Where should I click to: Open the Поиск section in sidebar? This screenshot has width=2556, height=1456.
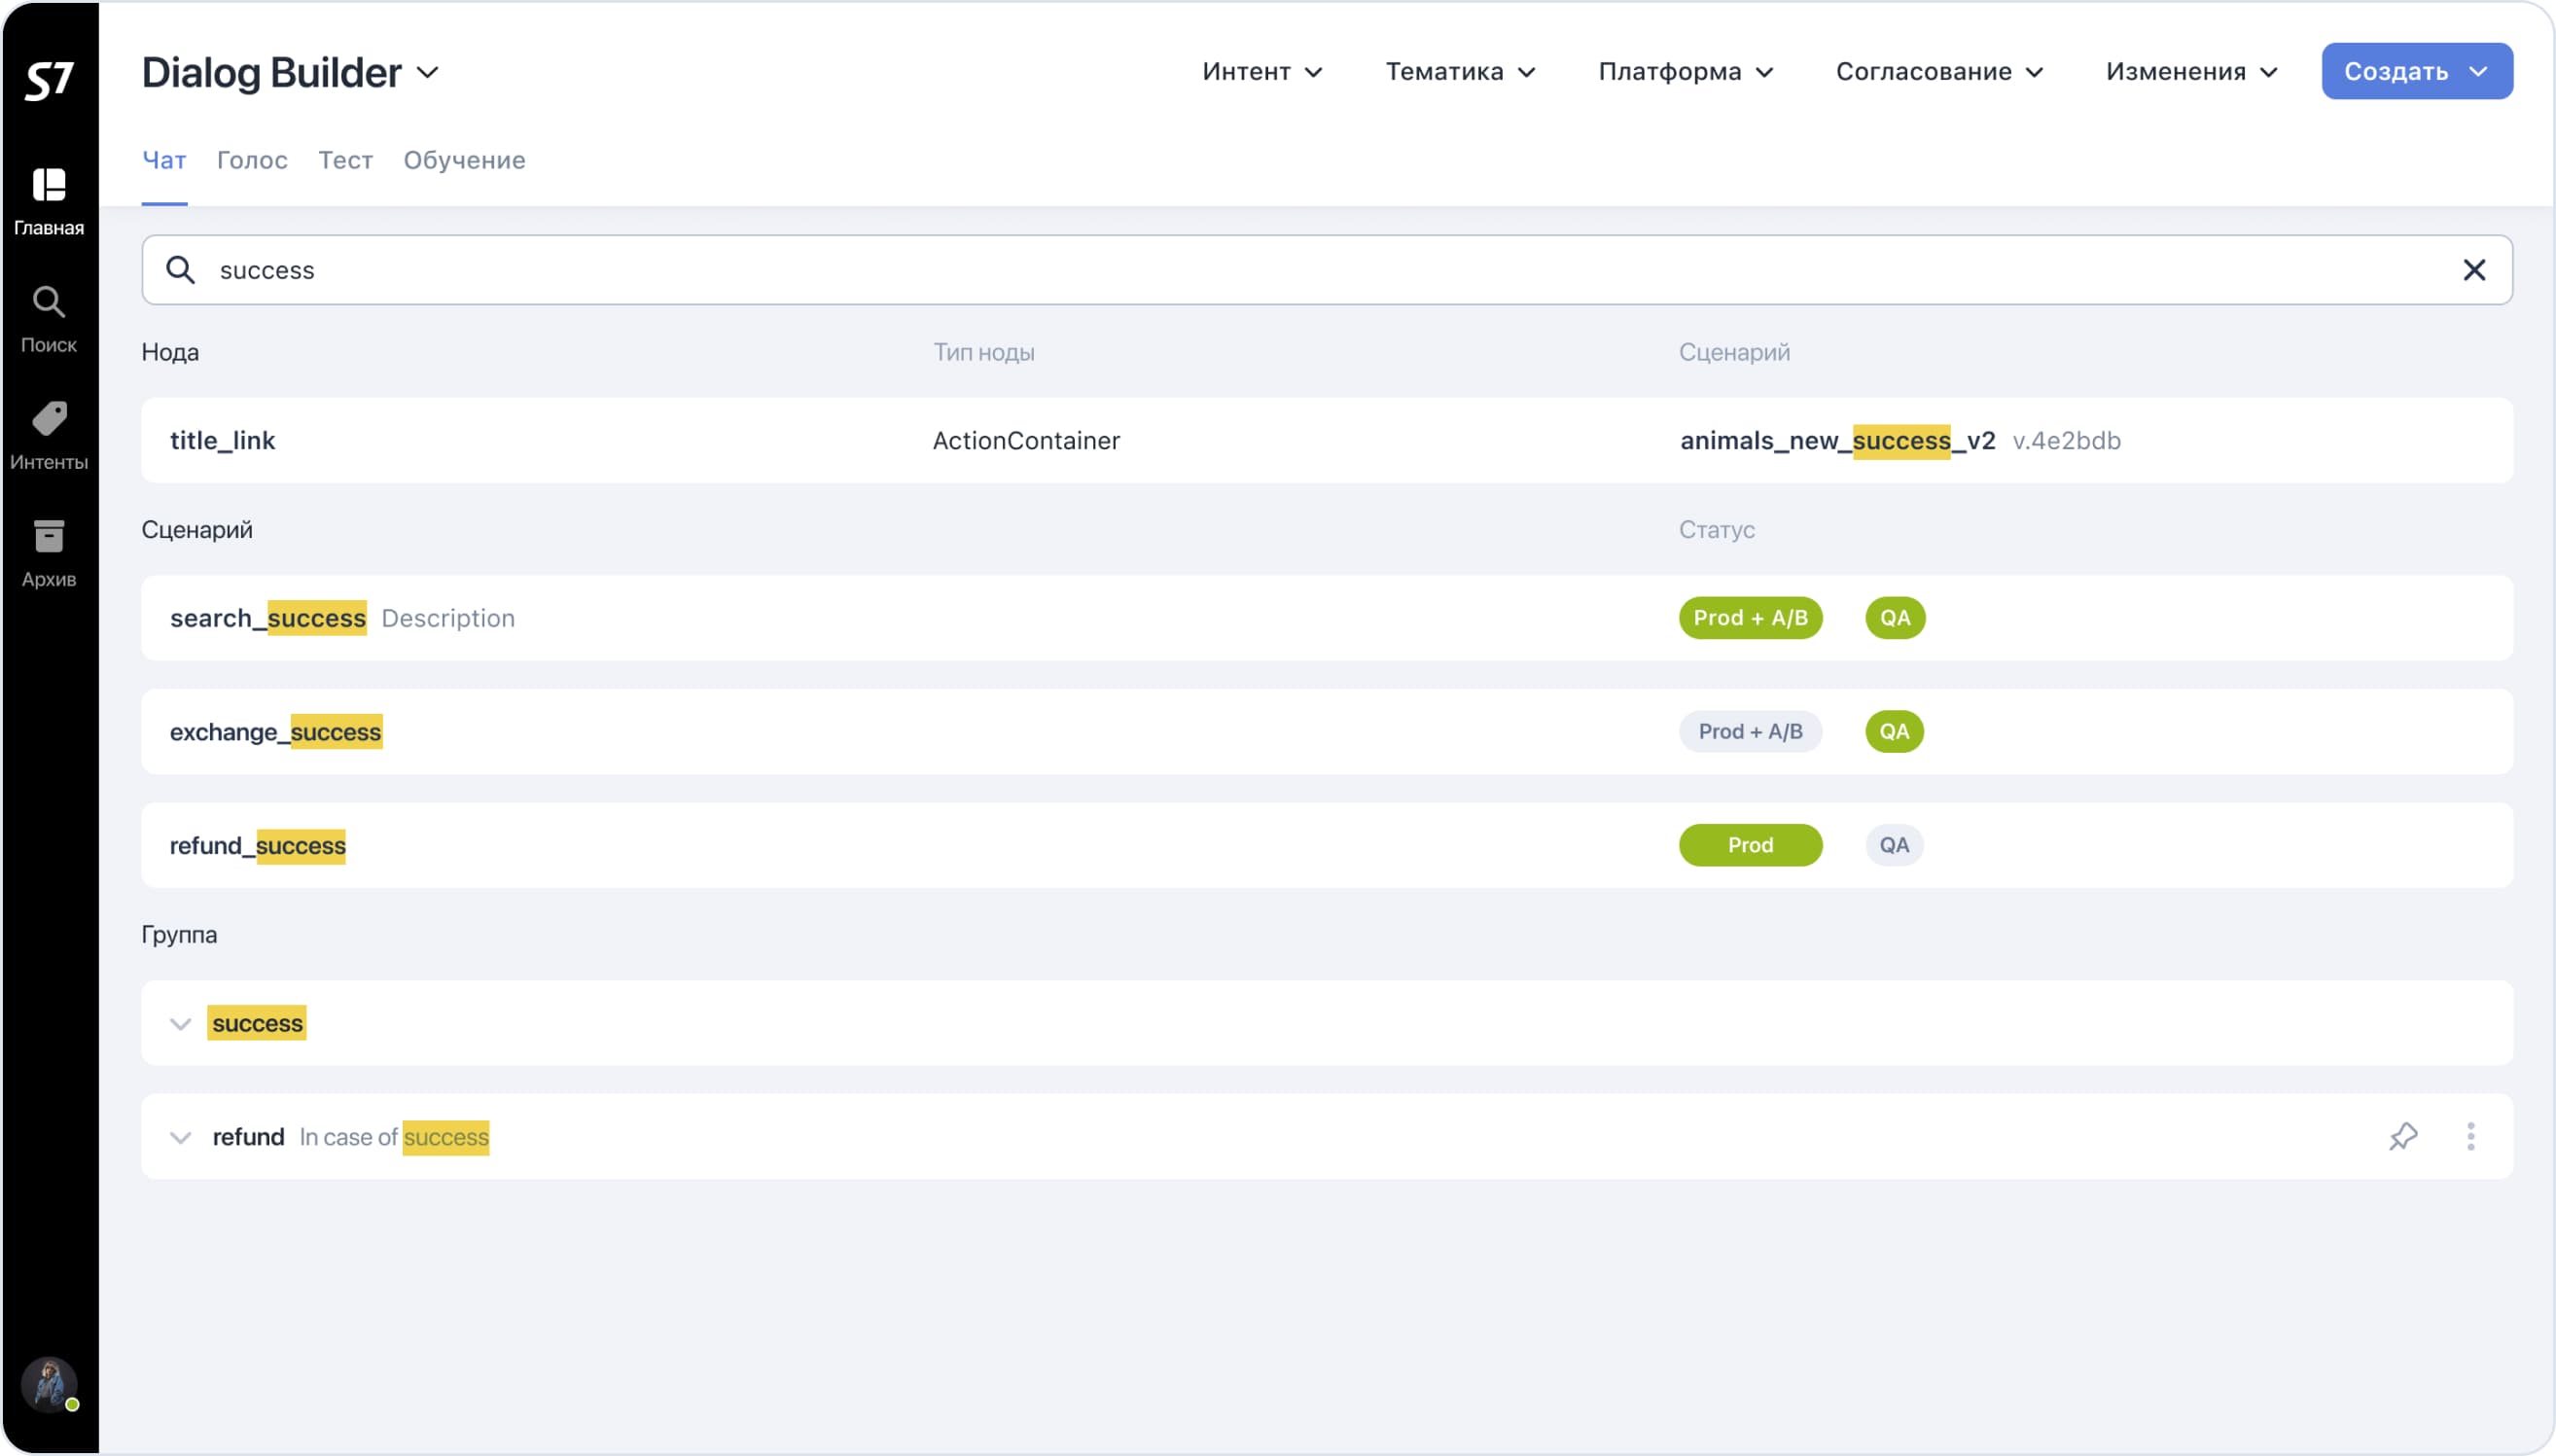49,320
